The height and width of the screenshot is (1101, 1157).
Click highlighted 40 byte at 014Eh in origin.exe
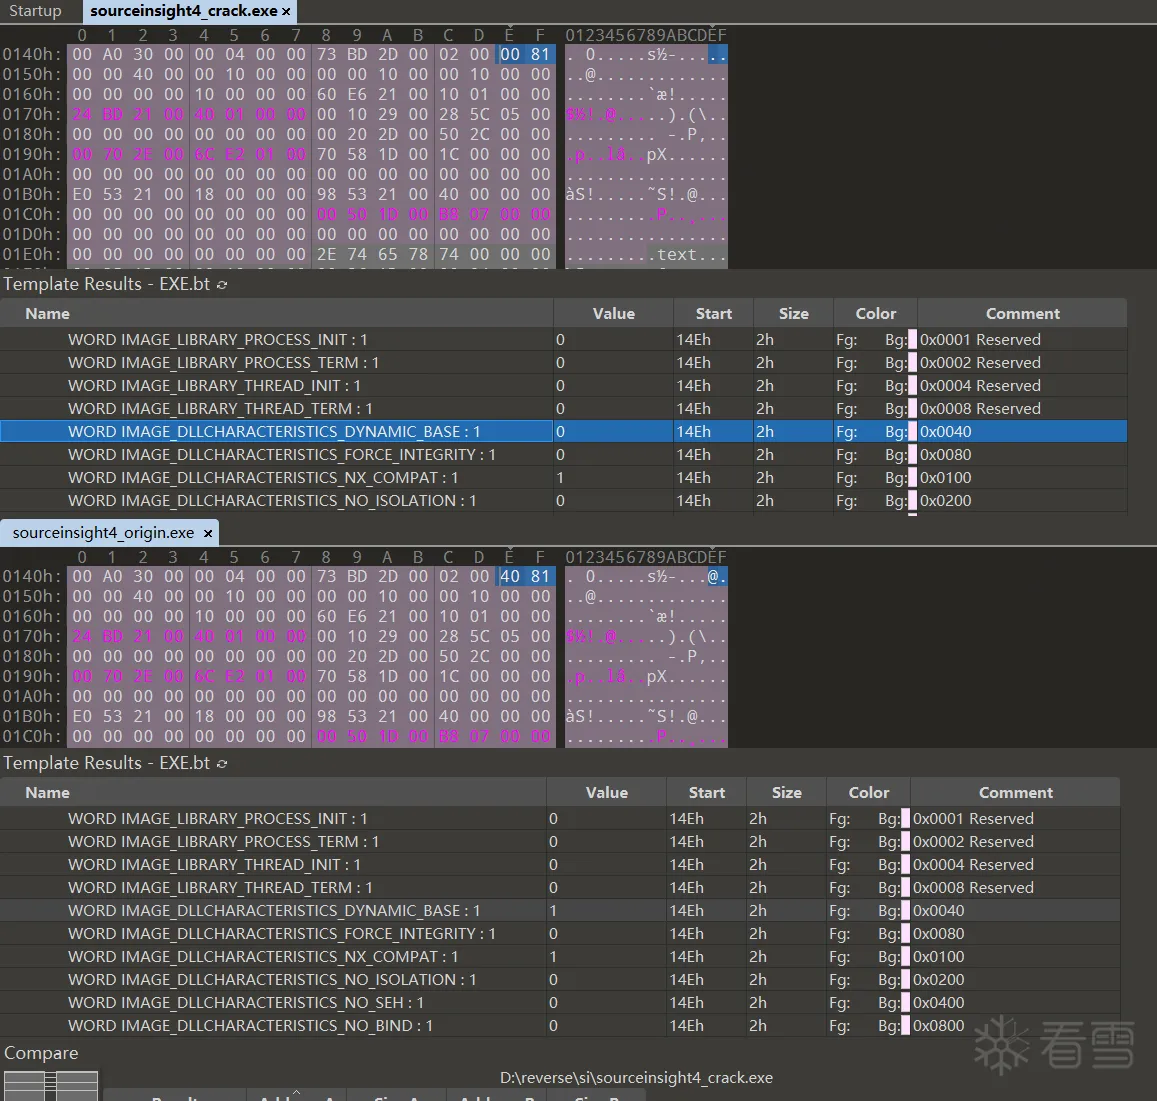(510, 576)
